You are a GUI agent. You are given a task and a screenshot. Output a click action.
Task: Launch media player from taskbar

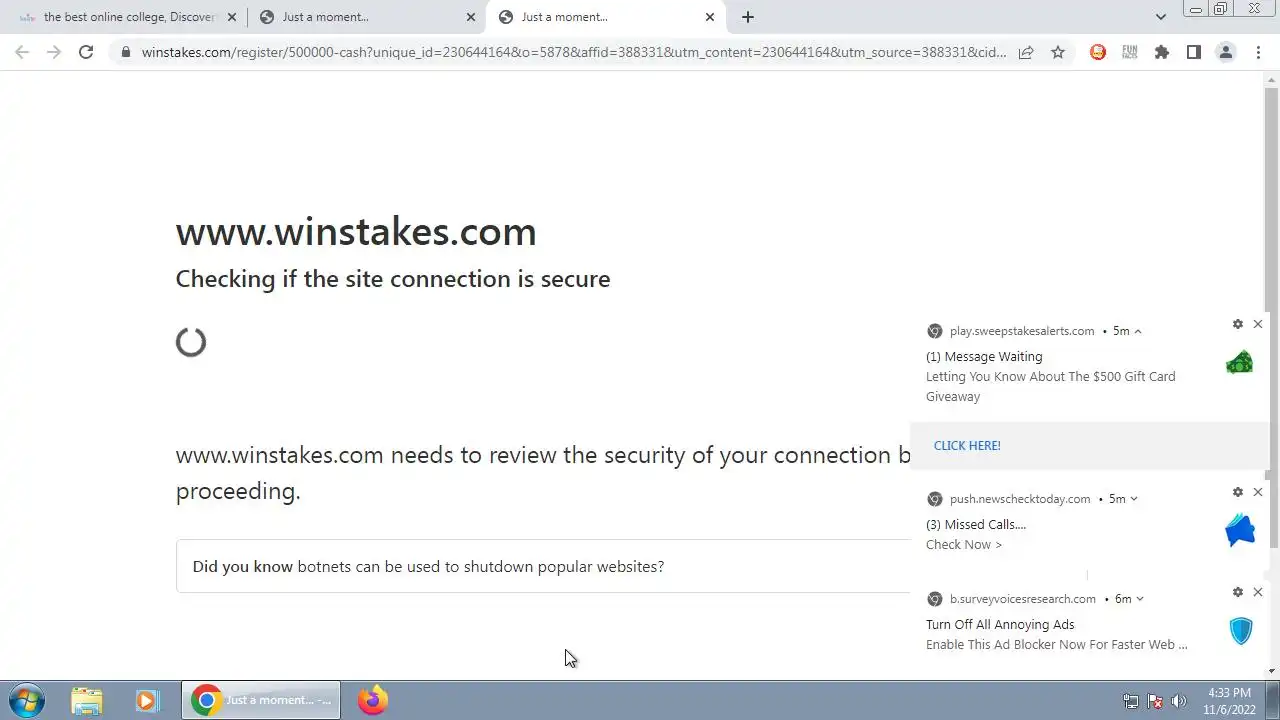pos(147,700)
